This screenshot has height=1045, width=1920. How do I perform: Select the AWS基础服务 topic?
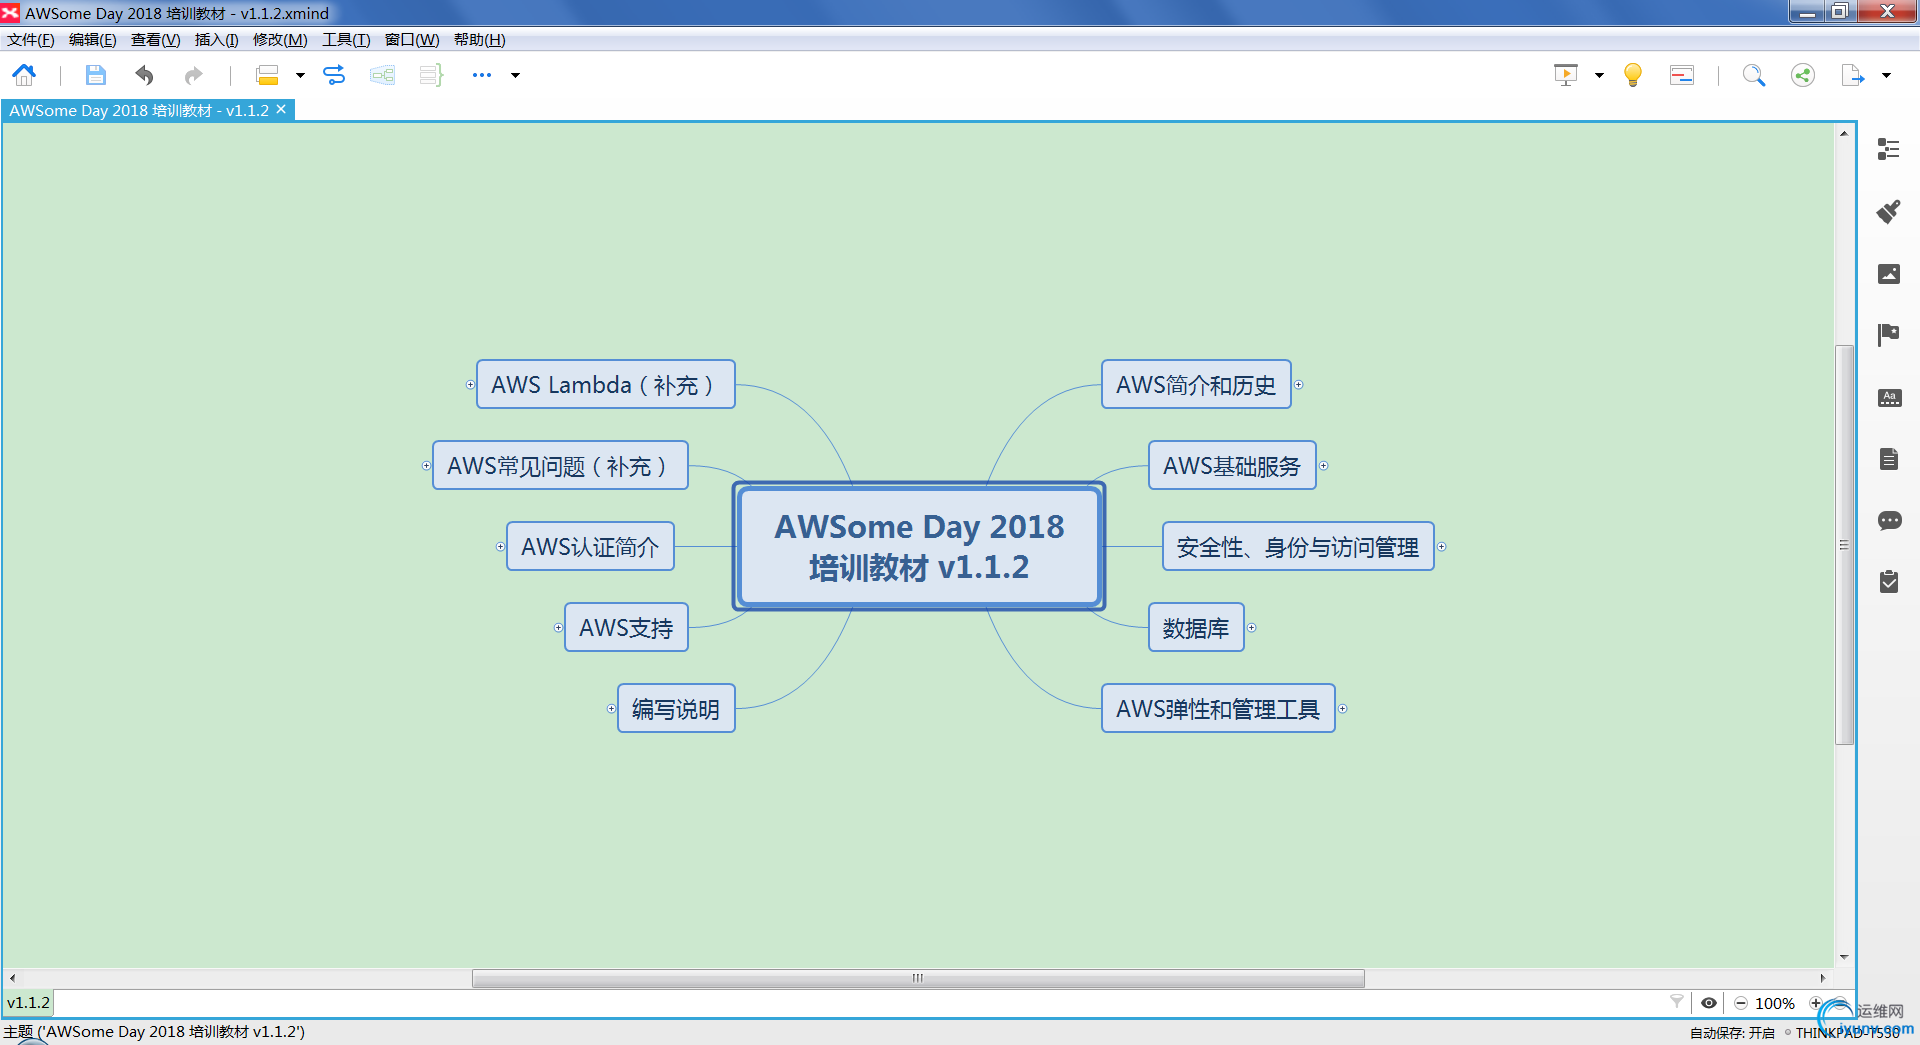point(1232,466)
